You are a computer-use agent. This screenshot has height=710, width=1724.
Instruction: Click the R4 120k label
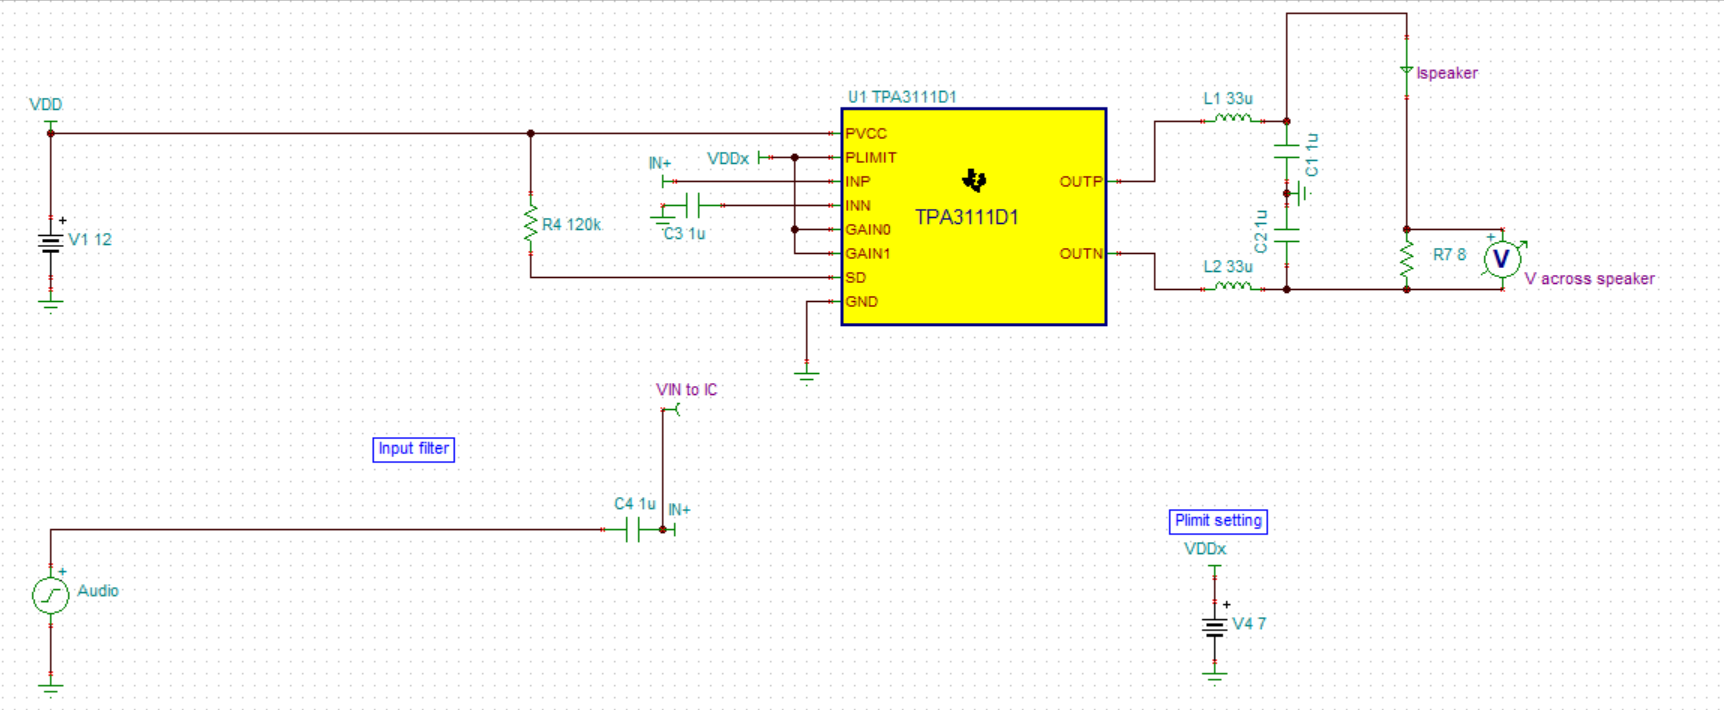click(571, 225)
